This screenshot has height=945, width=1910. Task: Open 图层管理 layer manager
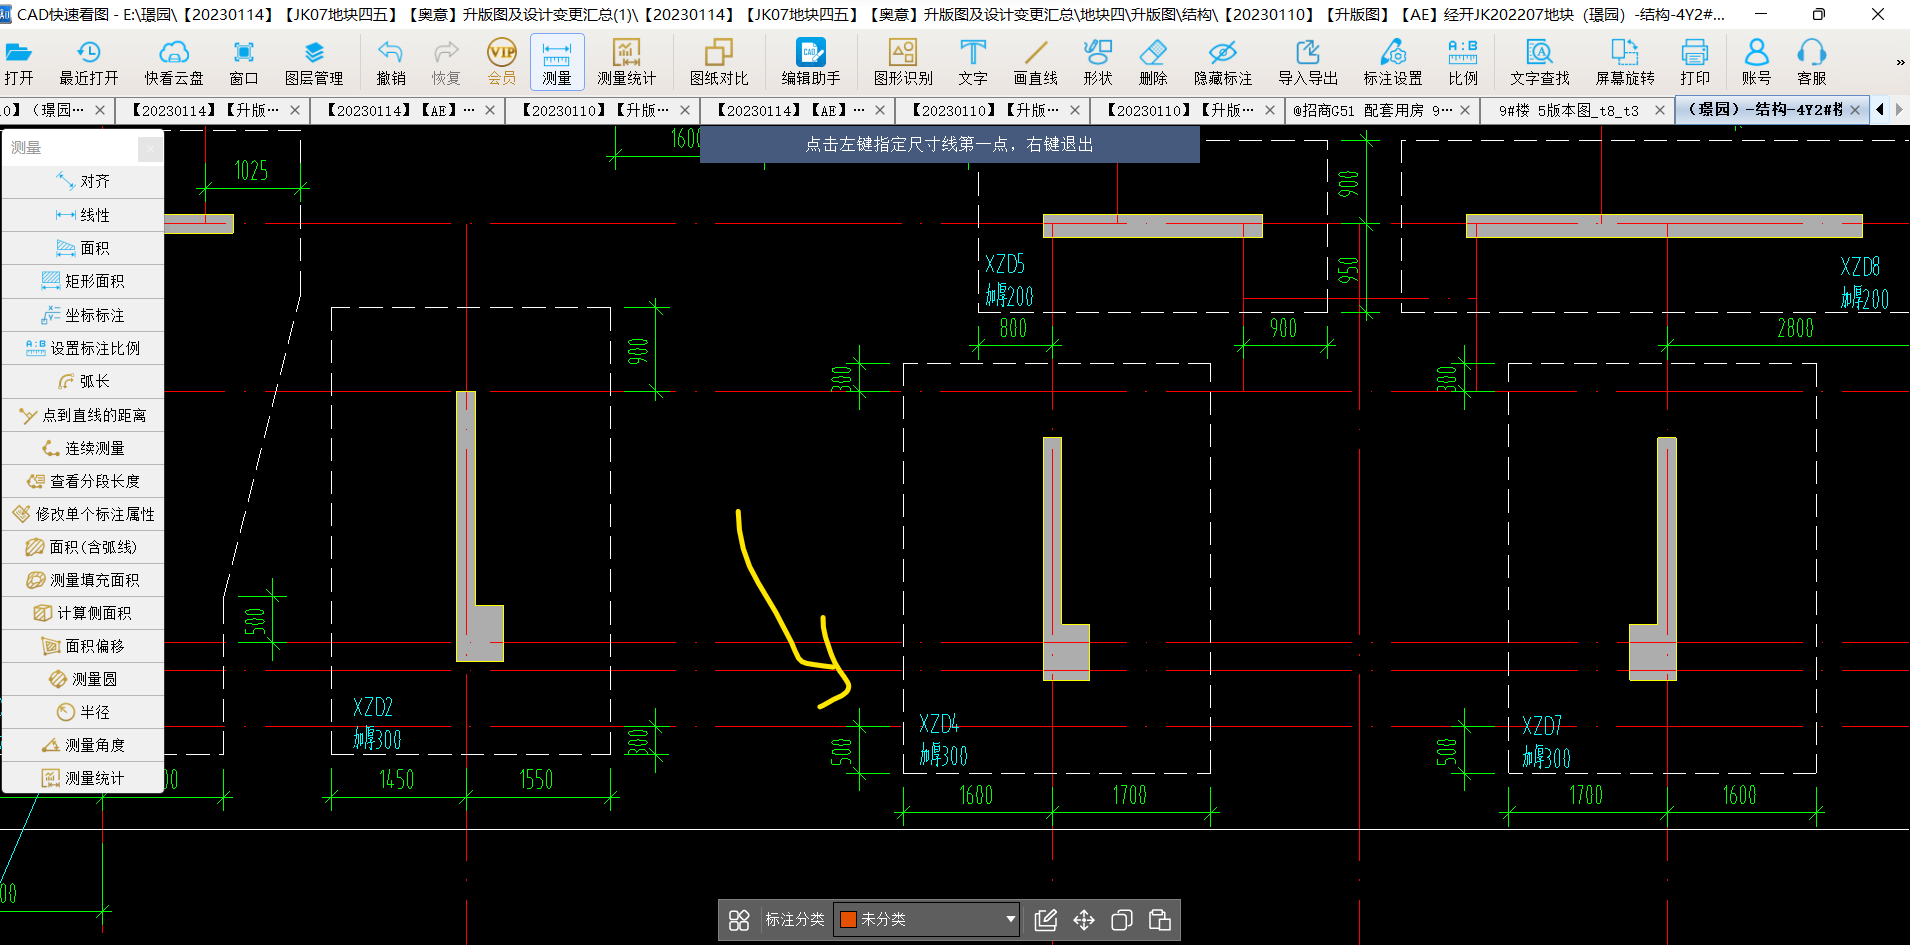314,62
